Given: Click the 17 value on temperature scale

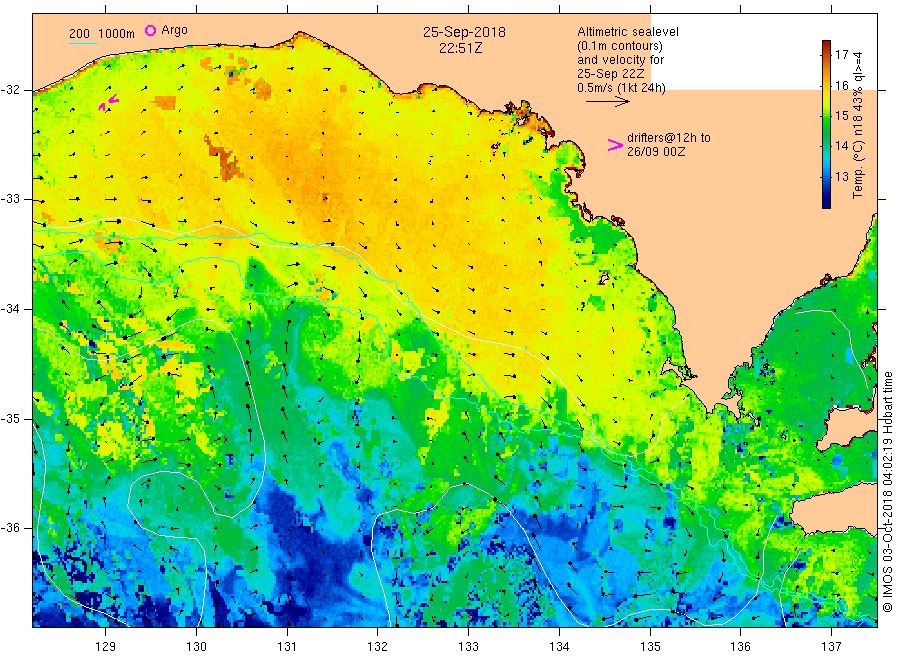Looking at the screenshot, I should coord(841,55).
